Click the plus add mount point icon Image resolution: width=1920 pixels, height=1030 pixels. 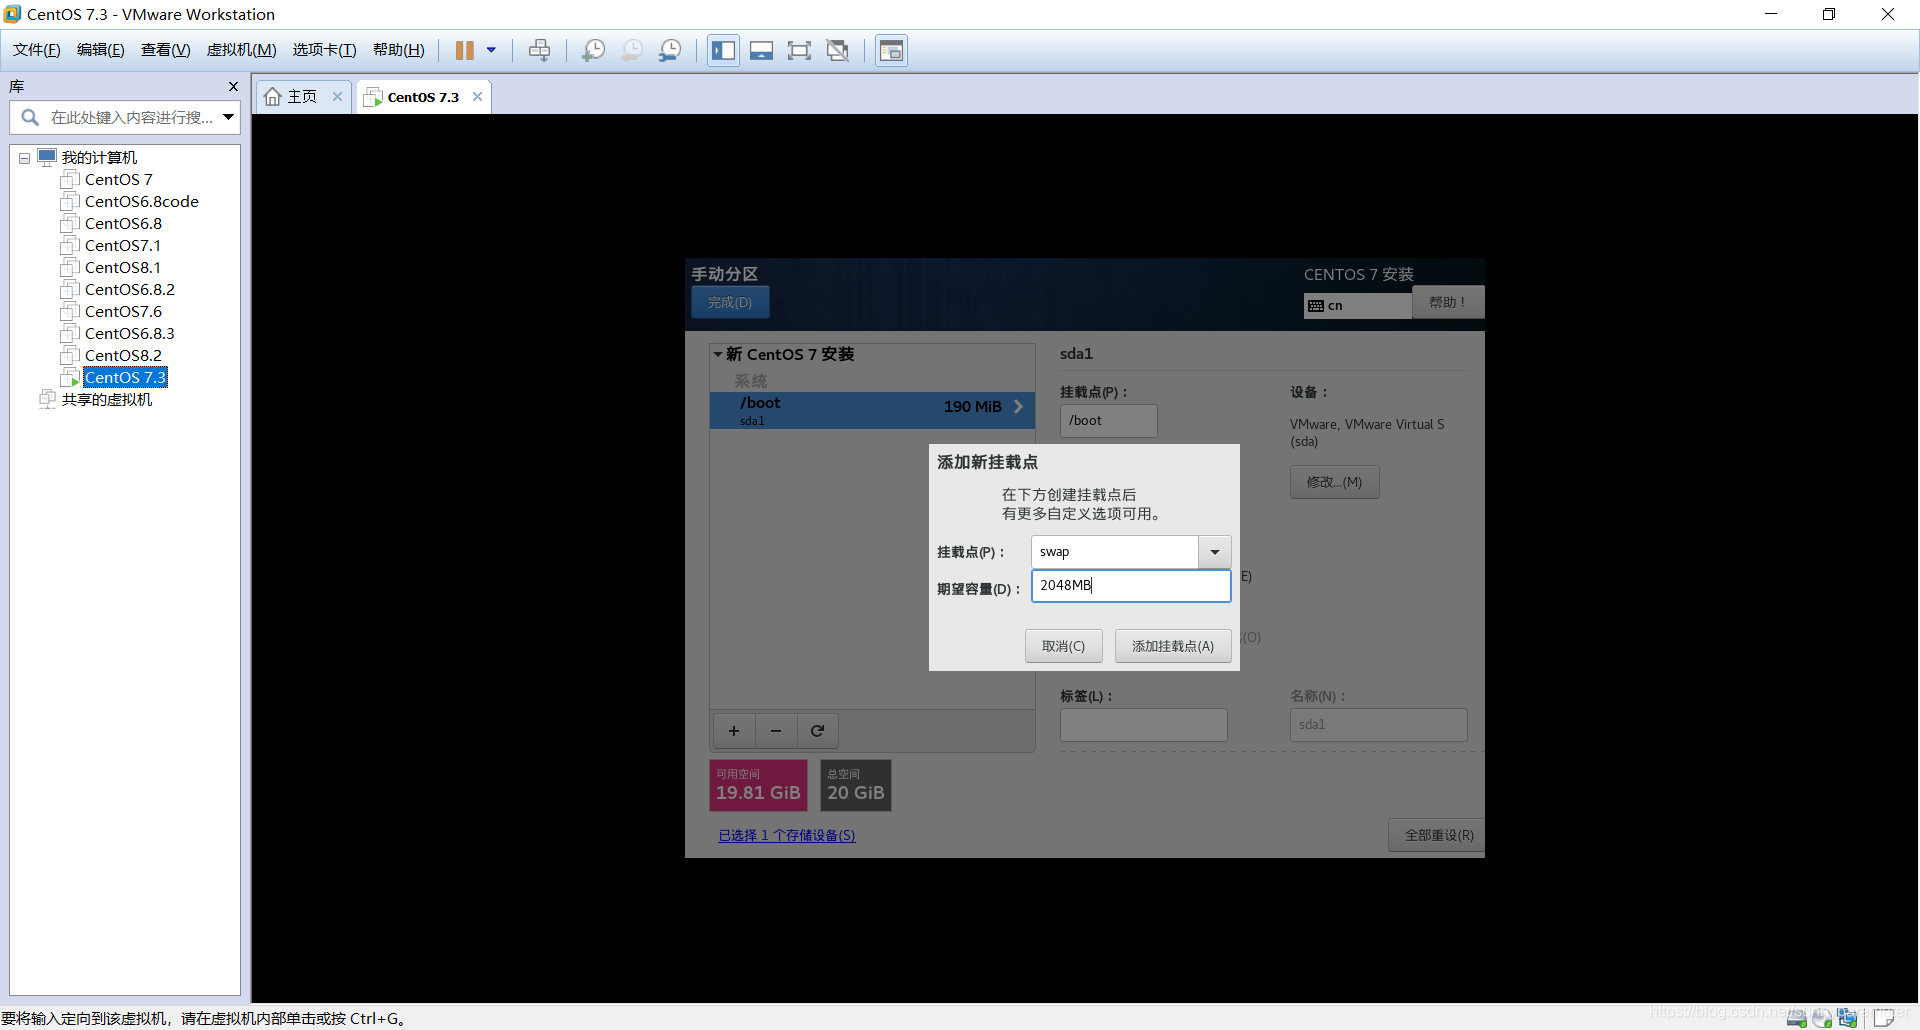[x=734, y=731]
